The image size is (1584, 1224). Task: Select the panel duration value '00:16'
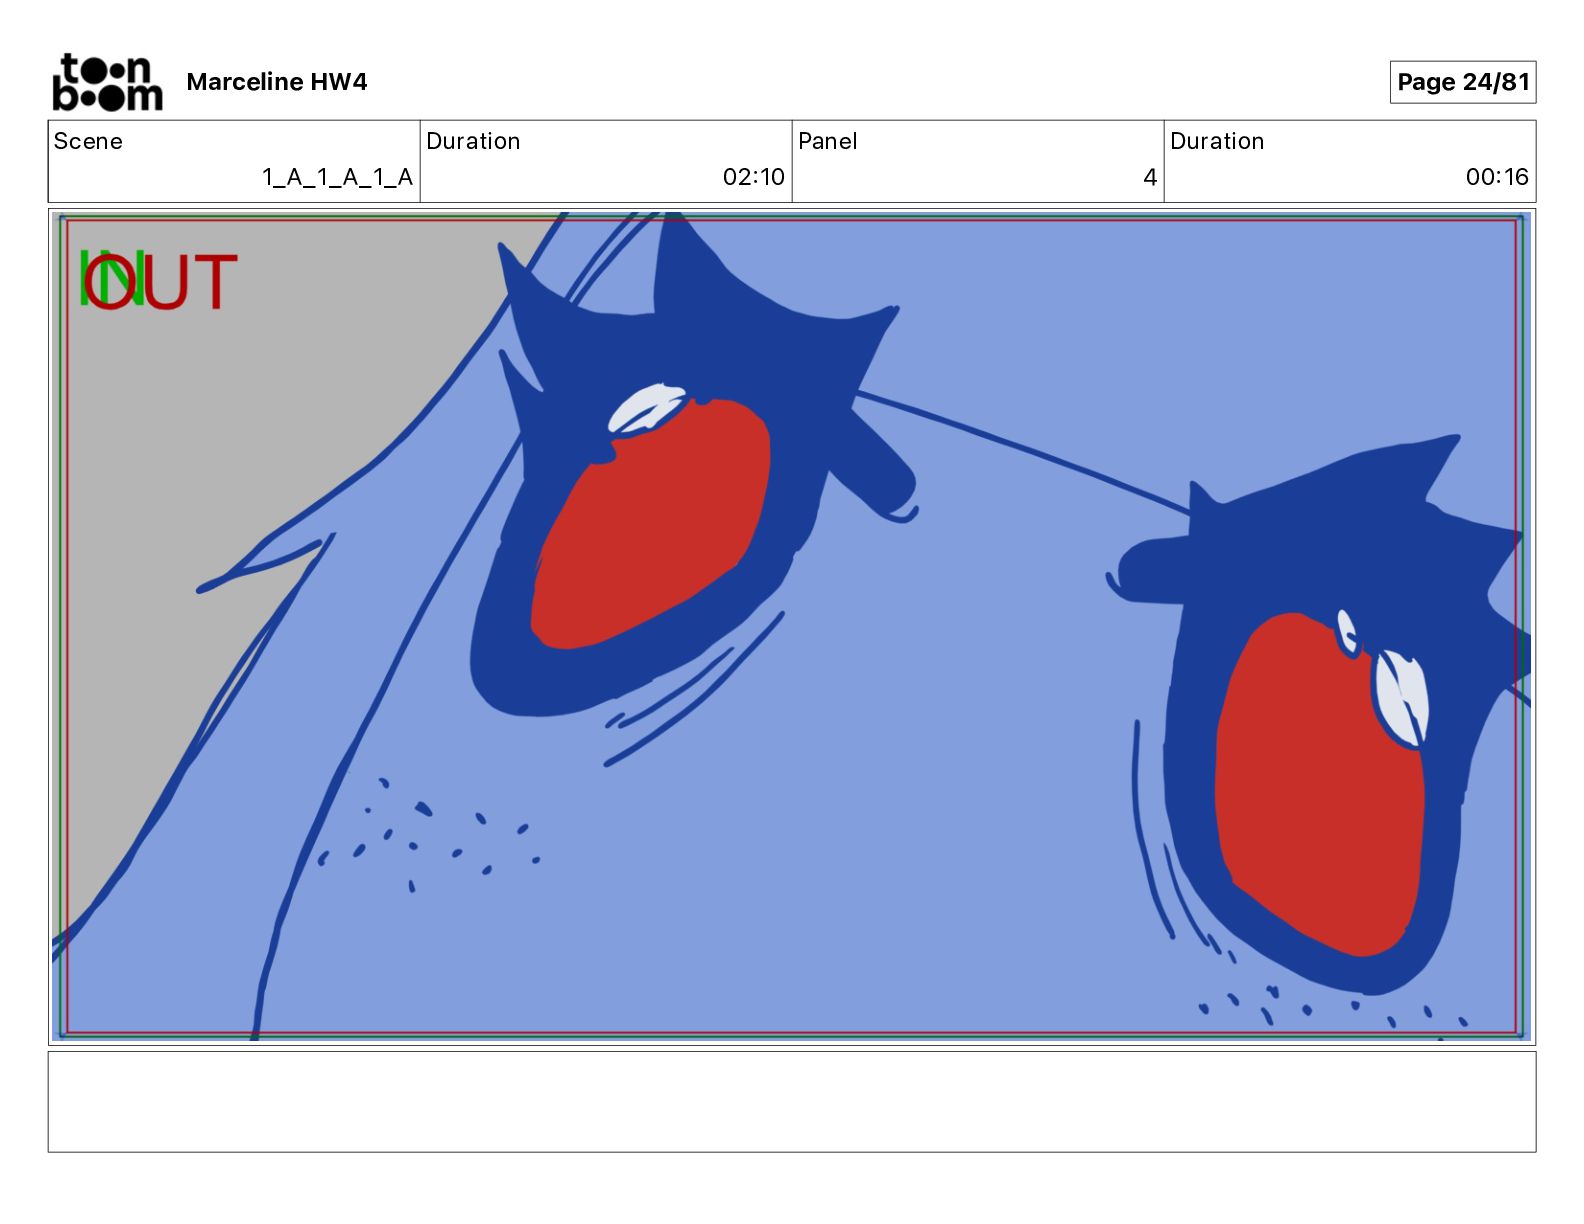(1497, 177)
